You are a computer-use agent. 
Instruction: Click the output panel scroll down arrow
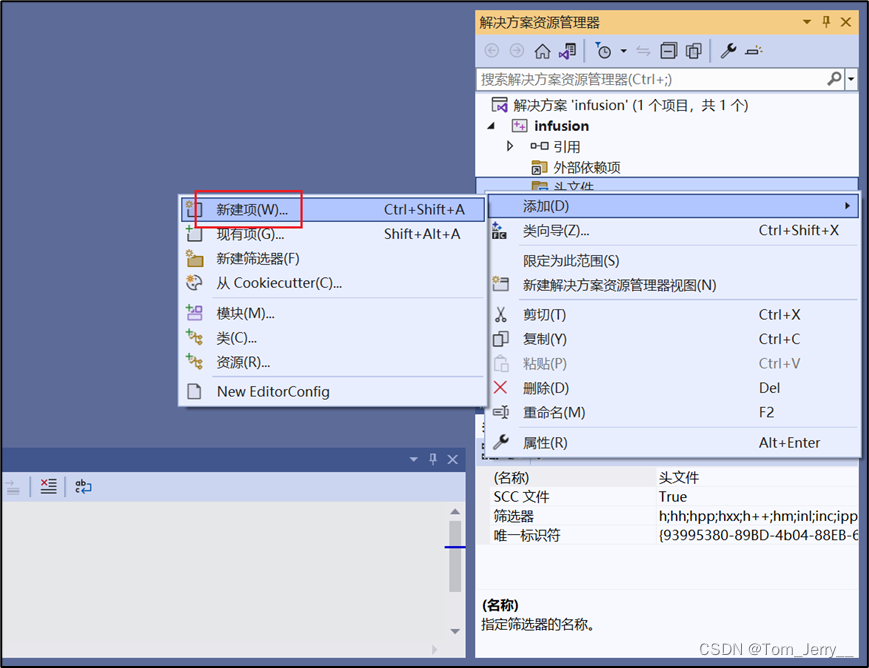[455, 631]
